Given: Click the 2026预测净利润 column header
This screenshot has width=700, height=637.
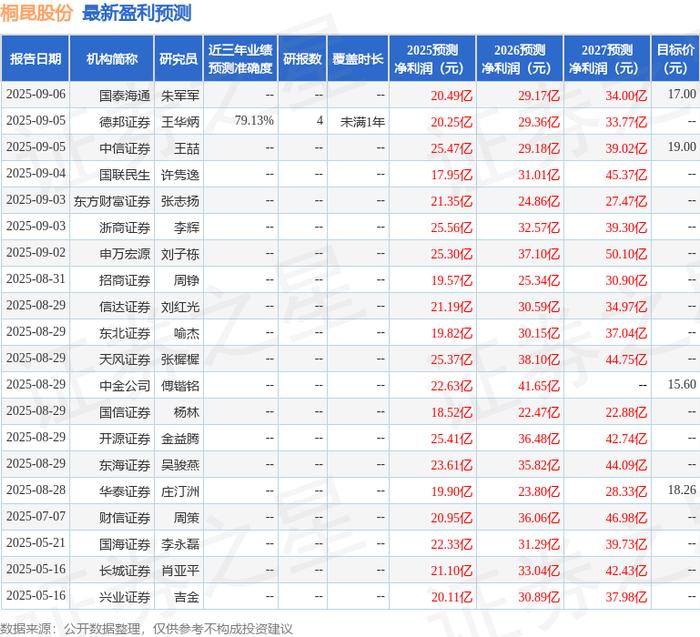Looking at the screenshot, I should tap(520, 59).
